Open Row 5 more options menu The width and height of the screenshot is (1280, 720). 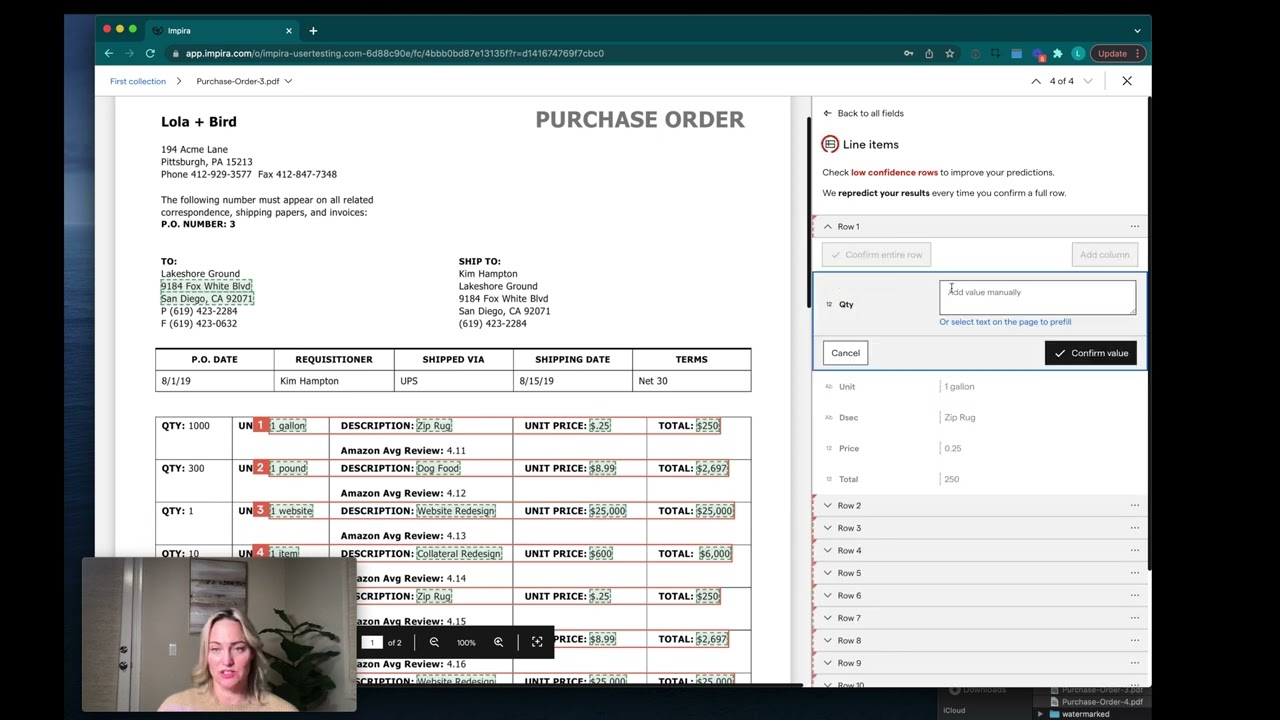coord(1134,573)
